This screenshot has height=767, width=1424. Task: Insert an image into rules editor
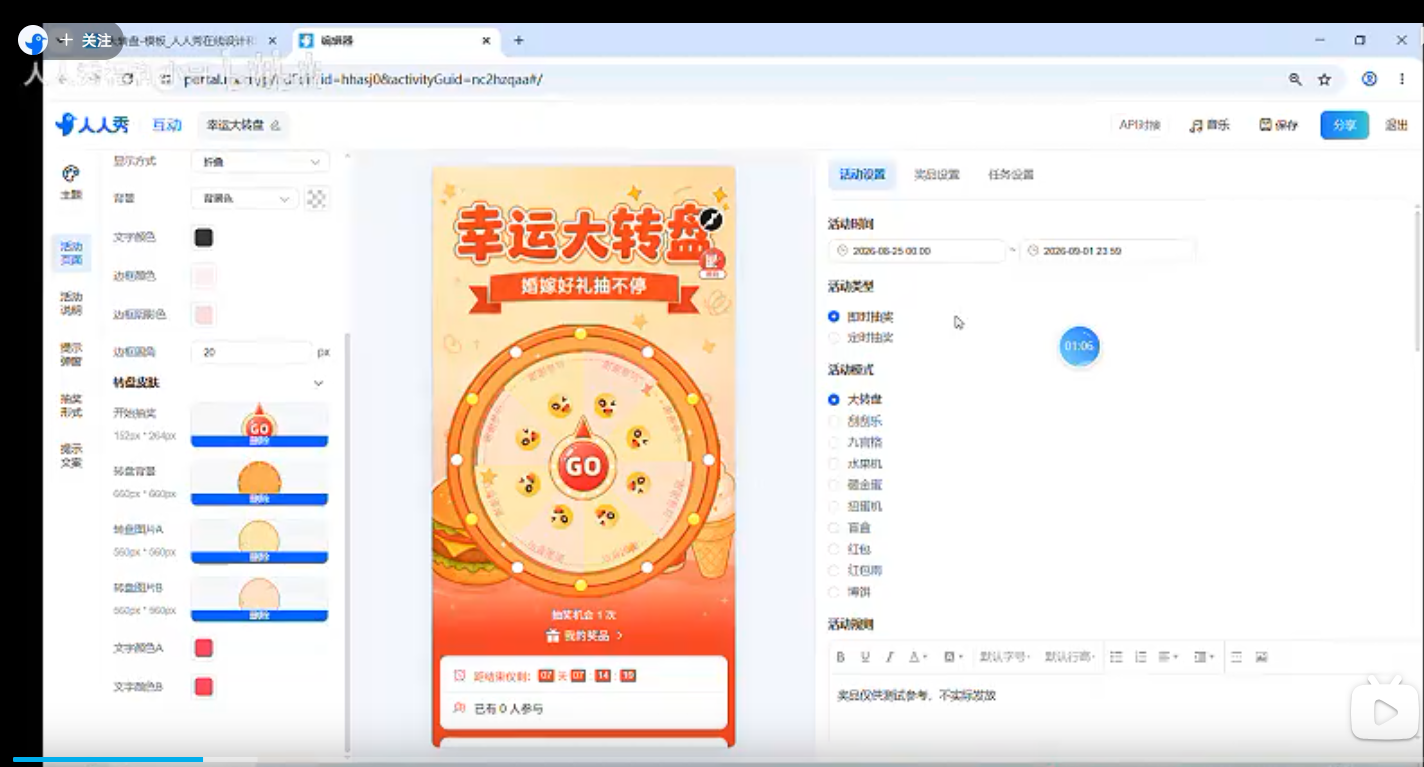(1262, 657)
